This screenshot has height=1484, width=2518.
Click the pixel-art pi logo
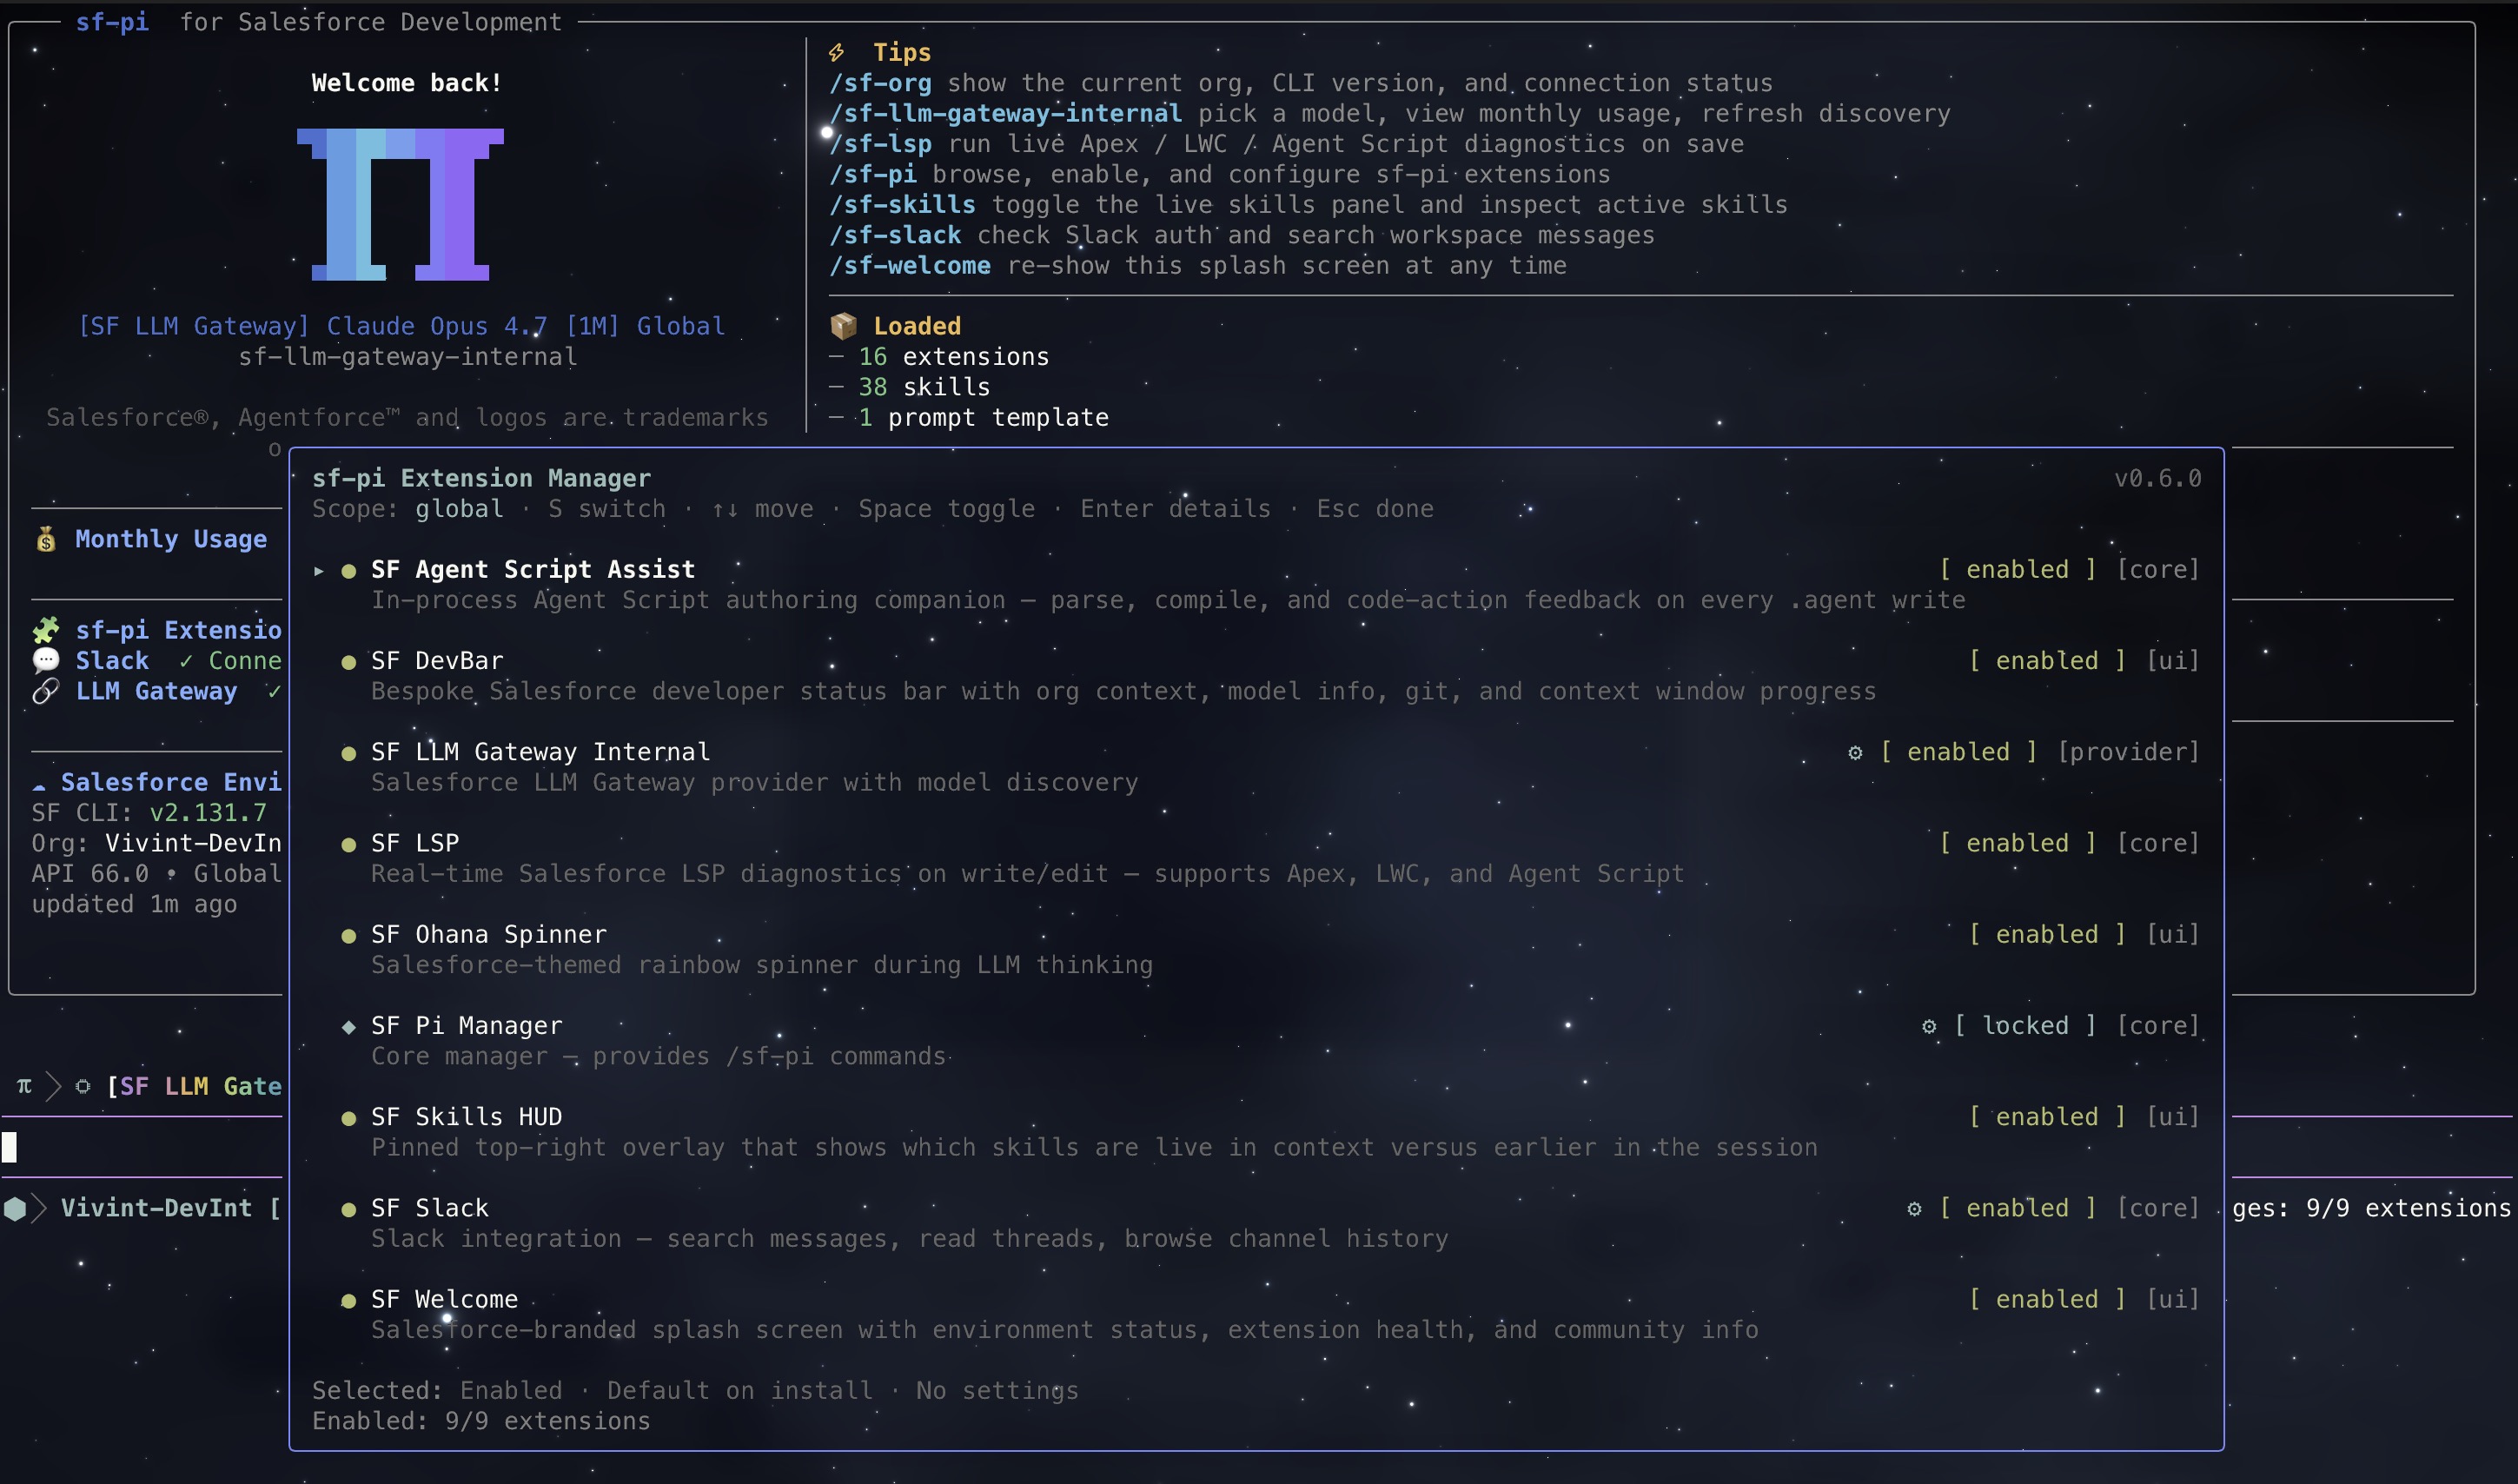[x=400, y=204]
